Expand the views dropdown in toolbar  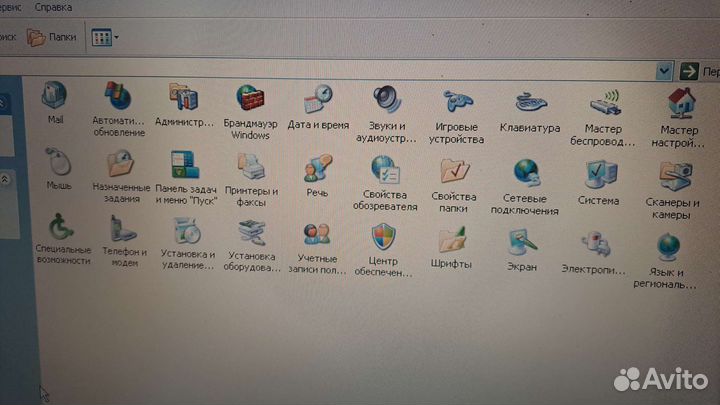coord(117,38)
